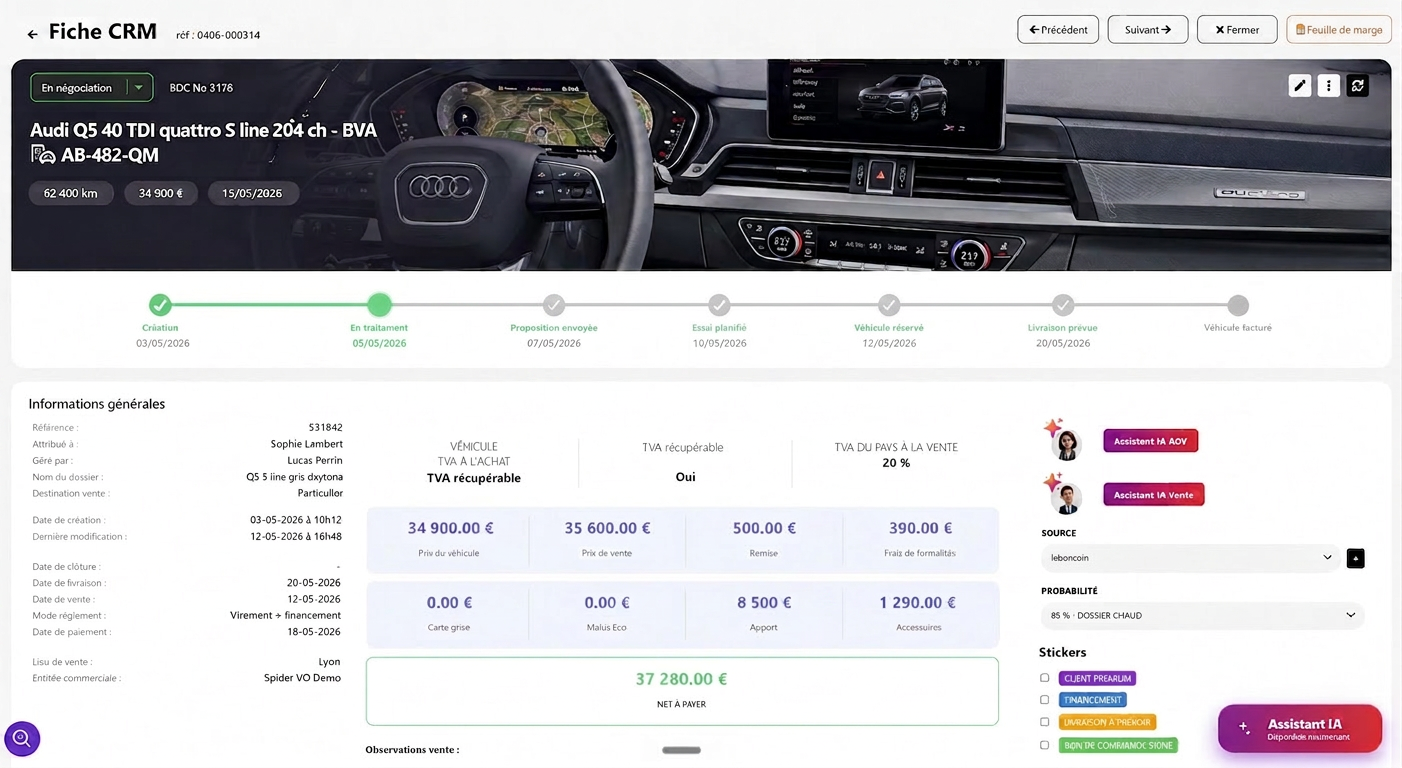Viewport: 1402px width, 768px height.
Task: Select the Création step on the timeline
Action: (x=160, y=305)
